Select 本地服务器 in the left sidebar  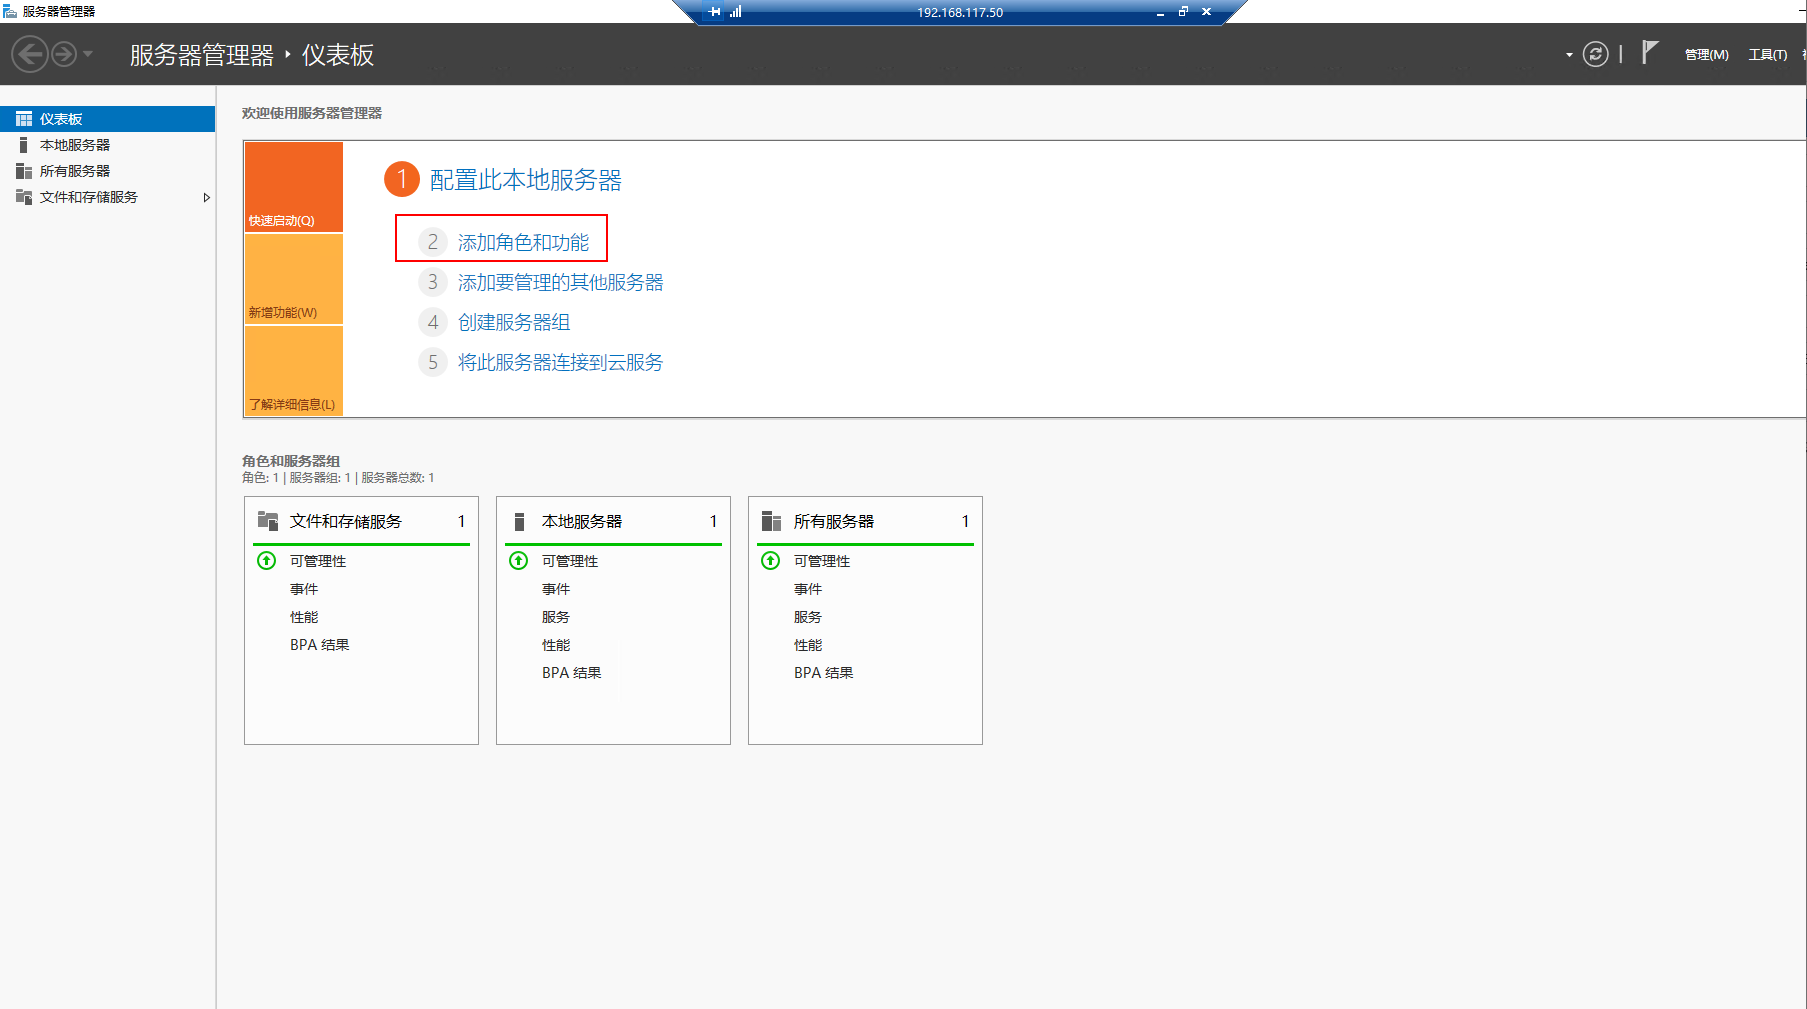pyautogui.click(x=75, y=145)
